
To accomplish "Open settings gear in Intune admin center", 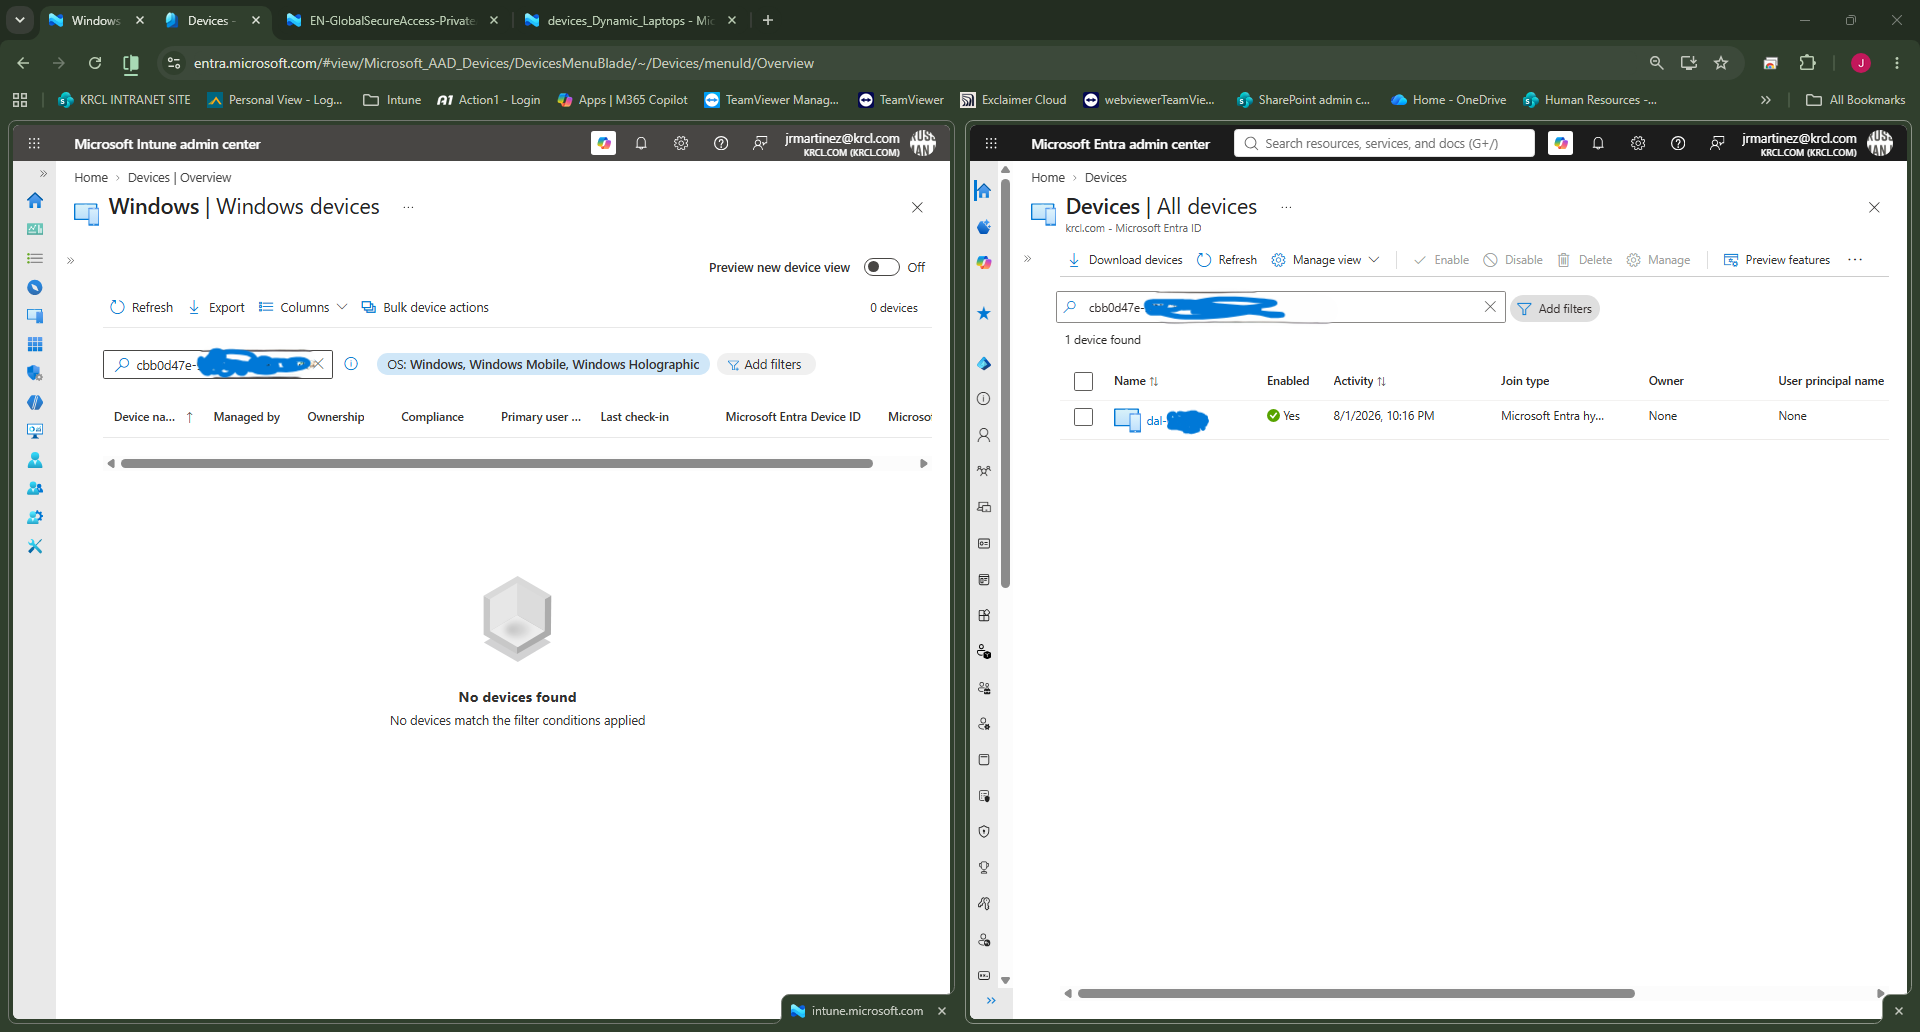I will 681,143.
